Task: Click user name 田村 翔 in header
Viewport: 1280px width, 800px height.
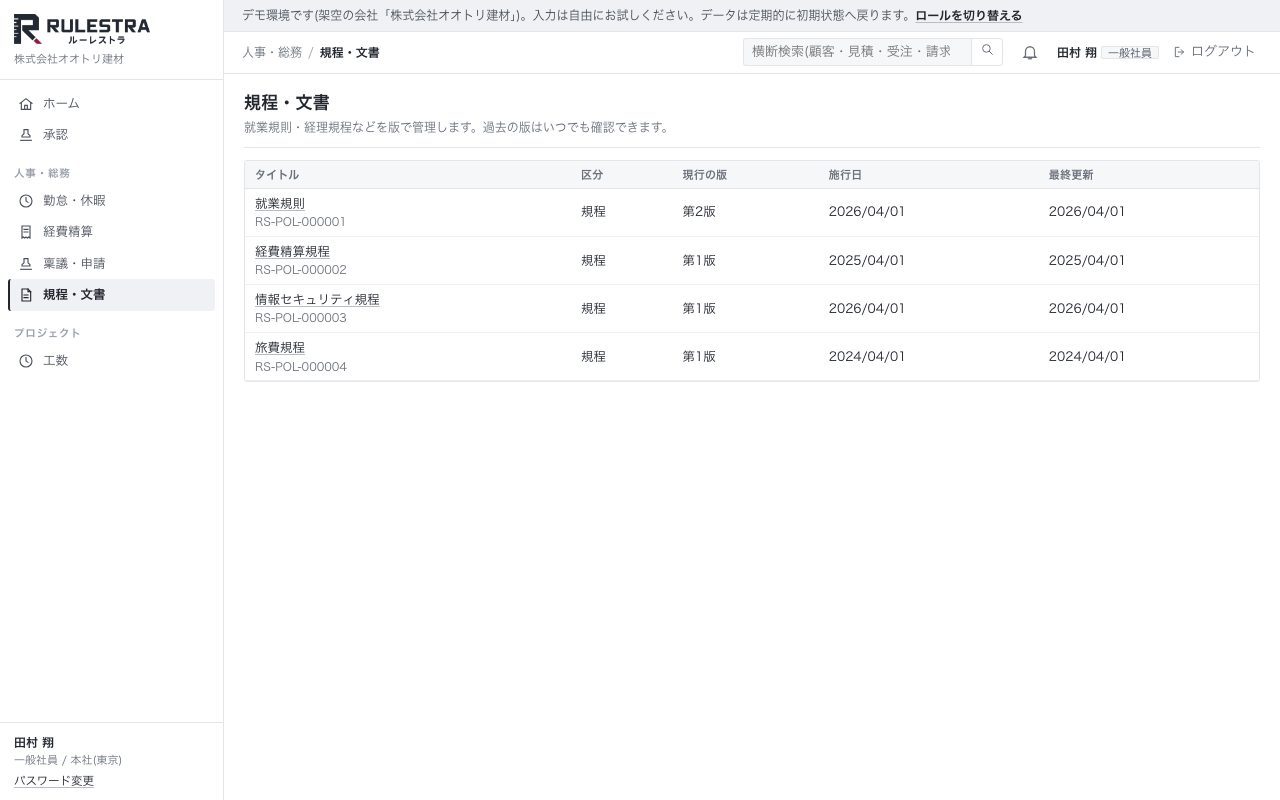Action: [x=1077, y=53]
